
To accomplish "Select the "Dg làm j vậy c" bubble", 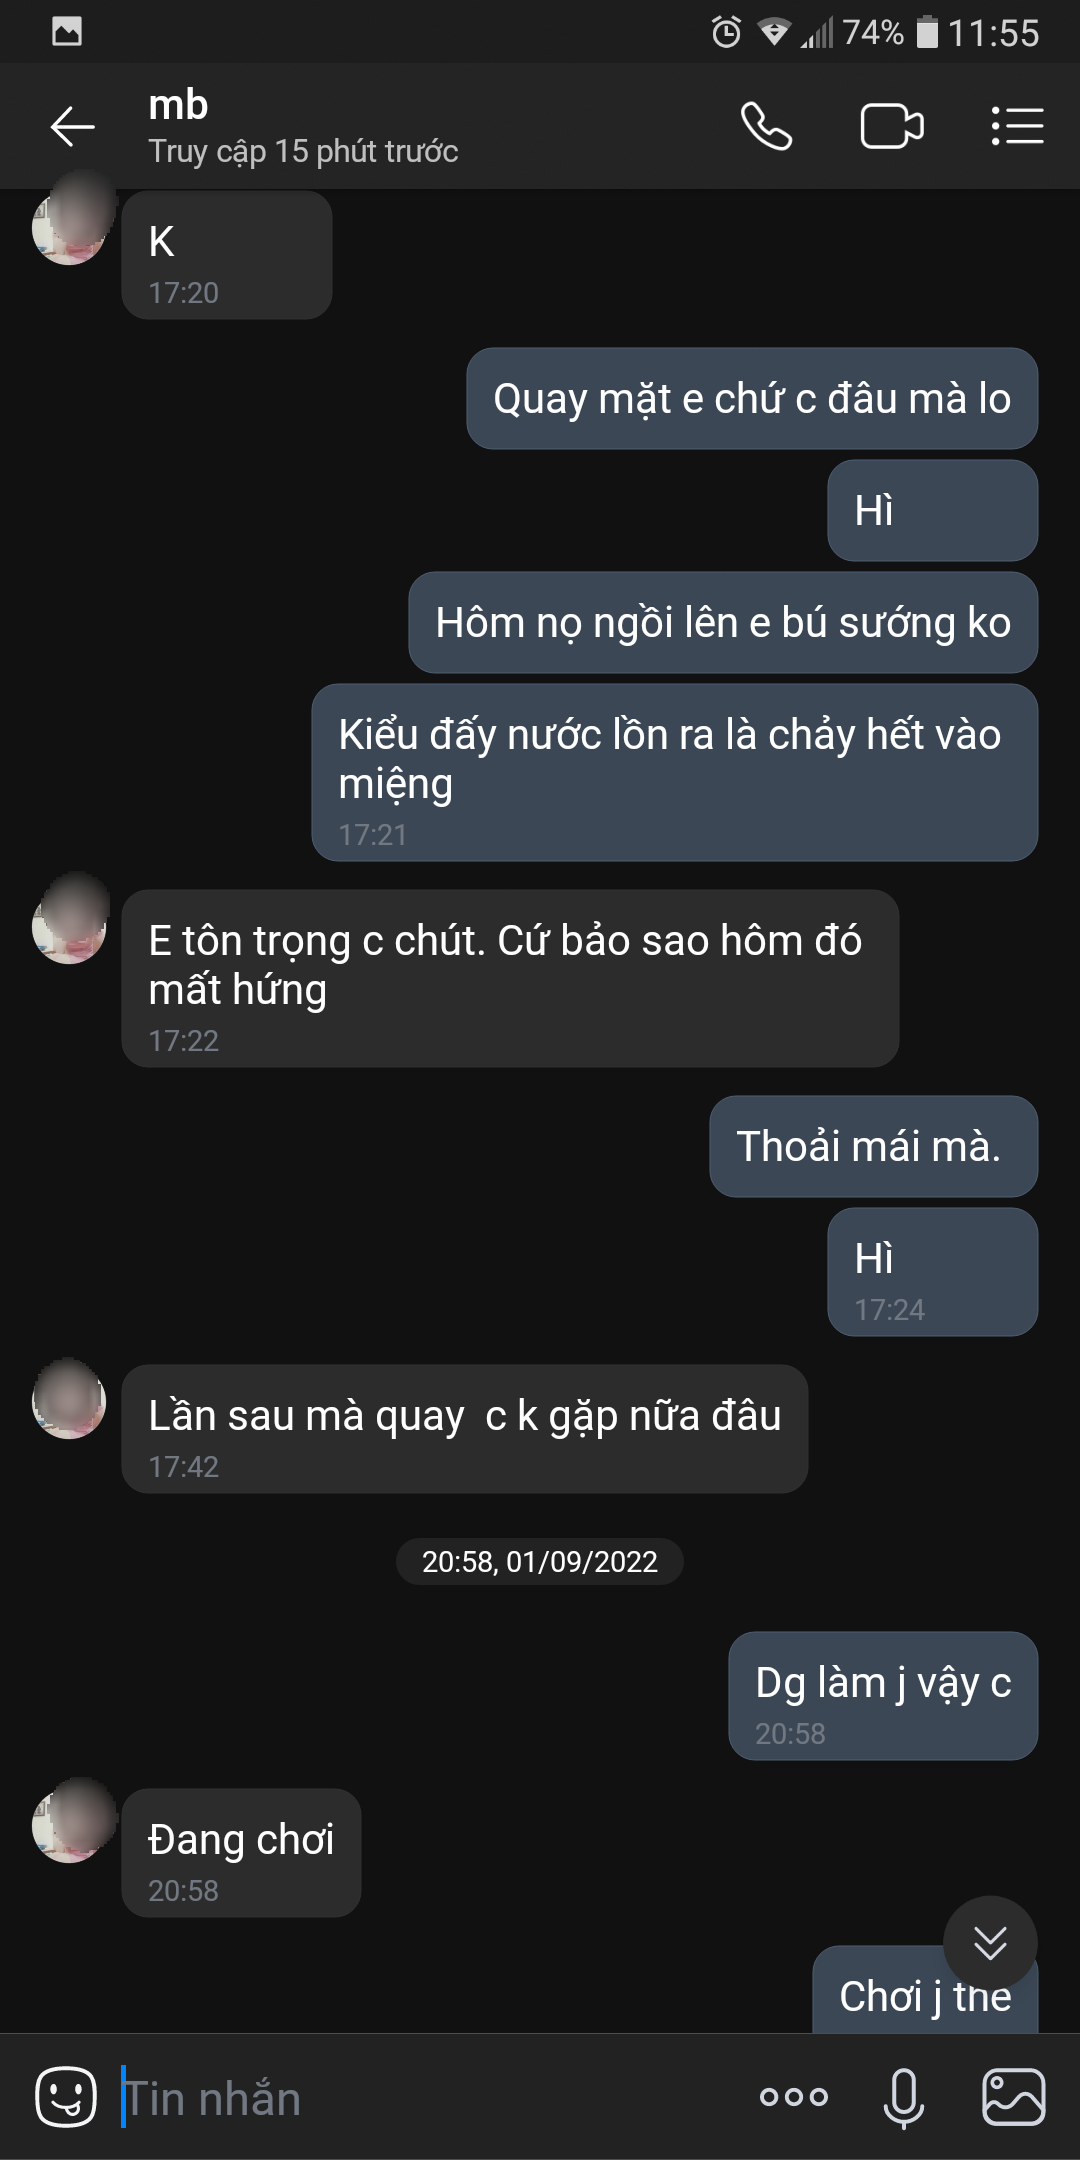I will [883, 1695].
